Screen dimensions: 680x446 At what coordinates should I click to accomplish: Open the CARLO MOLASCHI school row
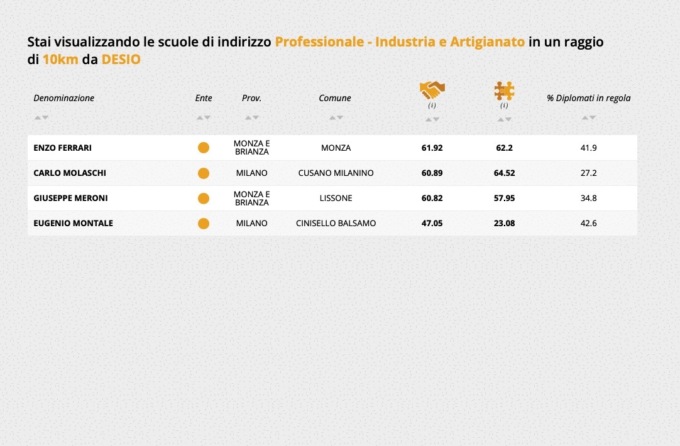(332, 173)
